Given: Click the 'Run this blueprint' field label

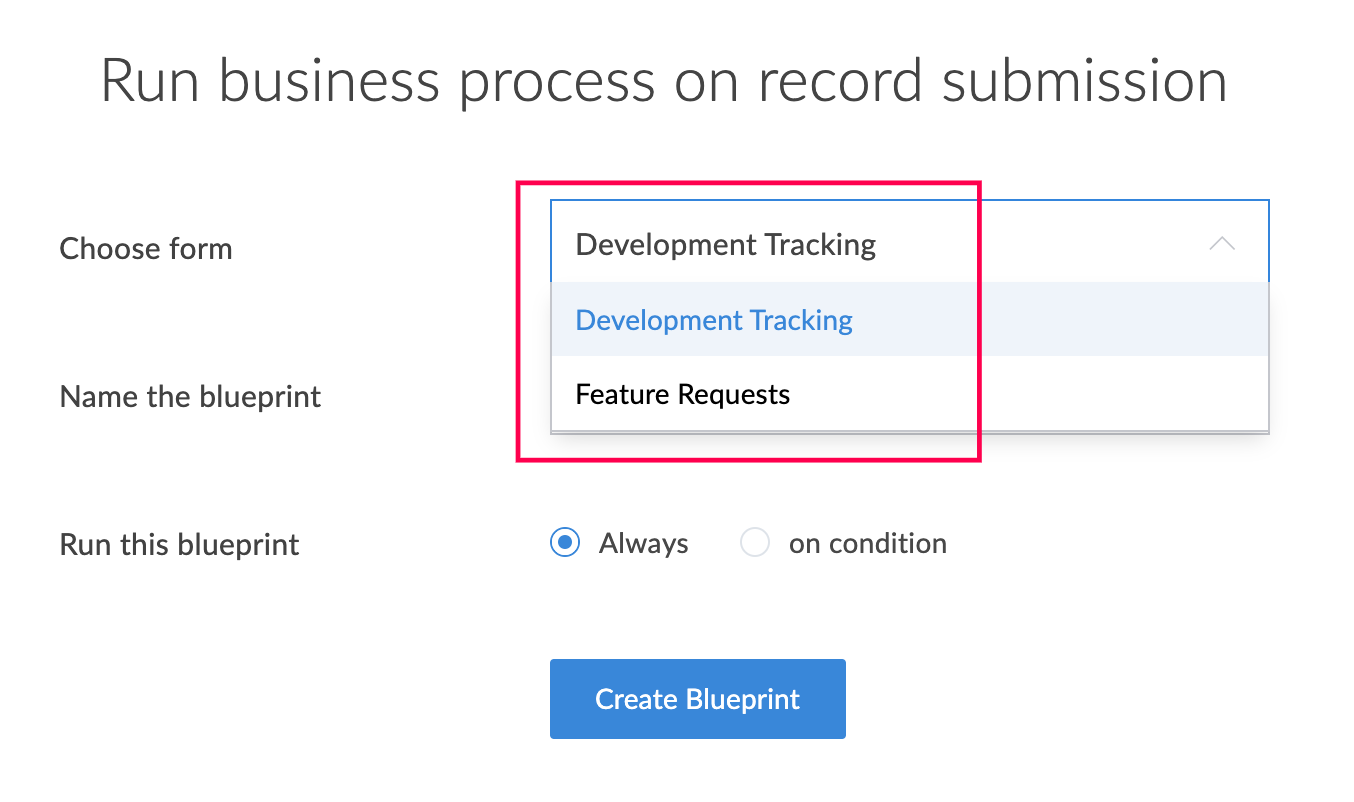Looking at the screenshot, I should (x=179, y=544).
